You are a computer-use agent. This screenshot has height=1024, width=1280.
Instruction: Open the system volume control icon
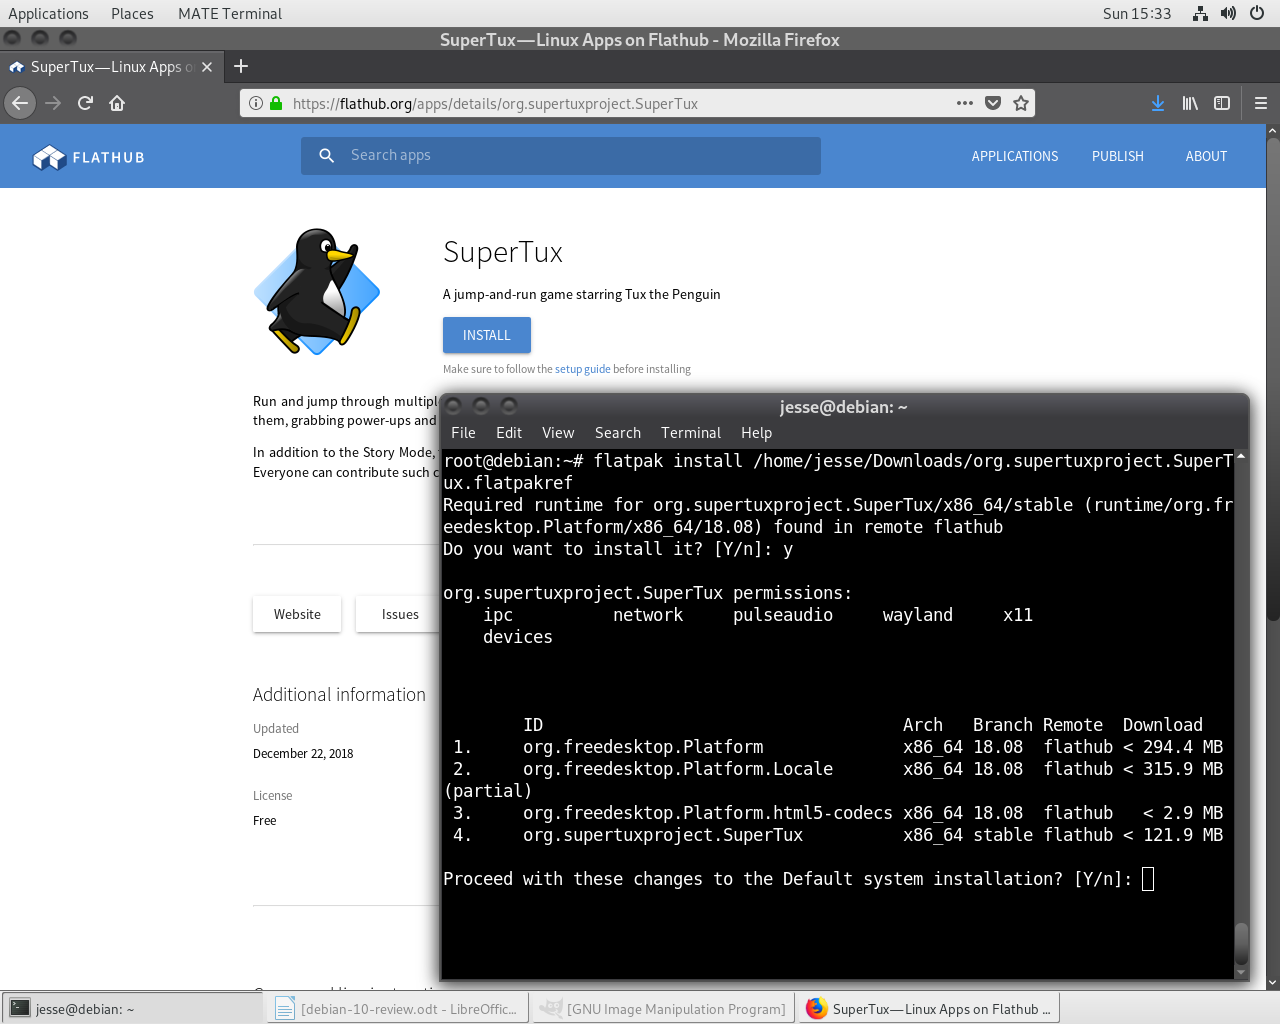pos(1228,13)
